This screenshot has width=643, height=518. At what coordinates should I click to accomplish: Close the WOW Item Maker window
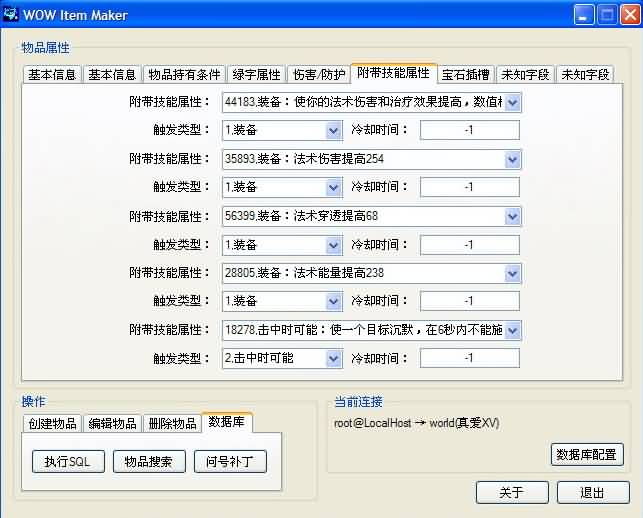630,15
